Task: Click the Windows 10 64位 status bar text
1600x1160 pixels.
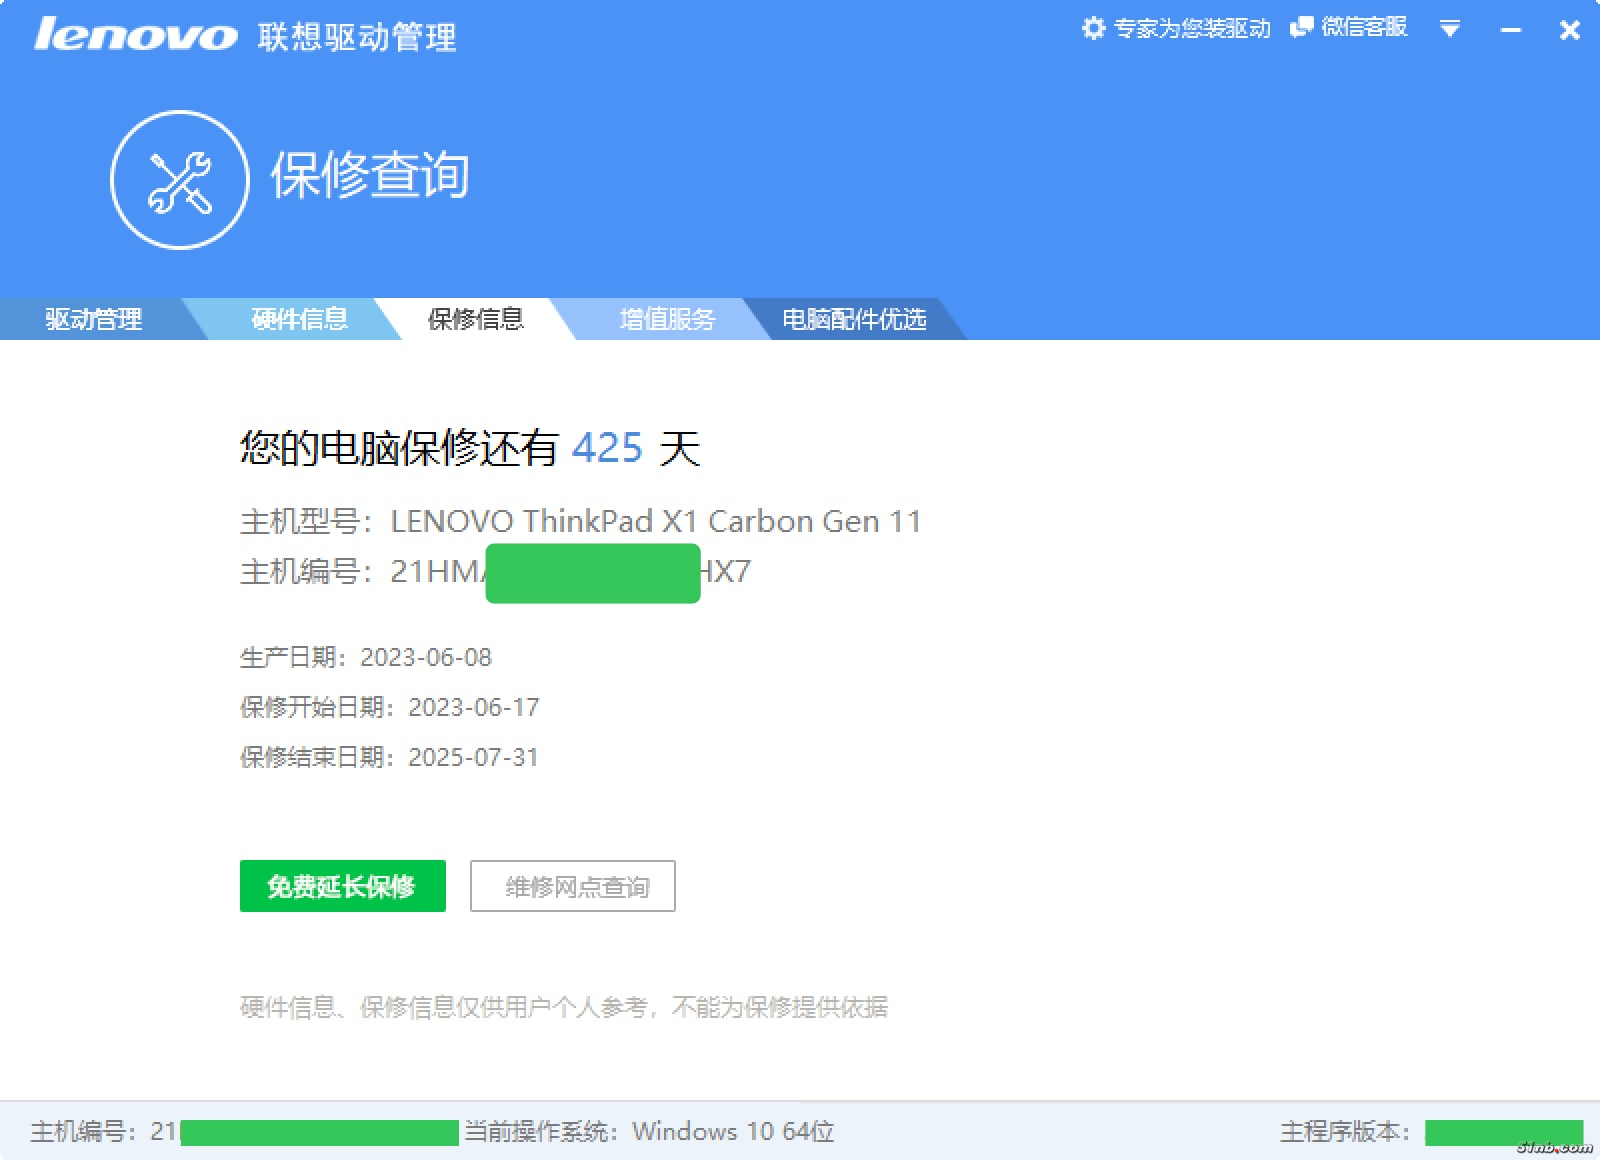Action: point(733,1131)
